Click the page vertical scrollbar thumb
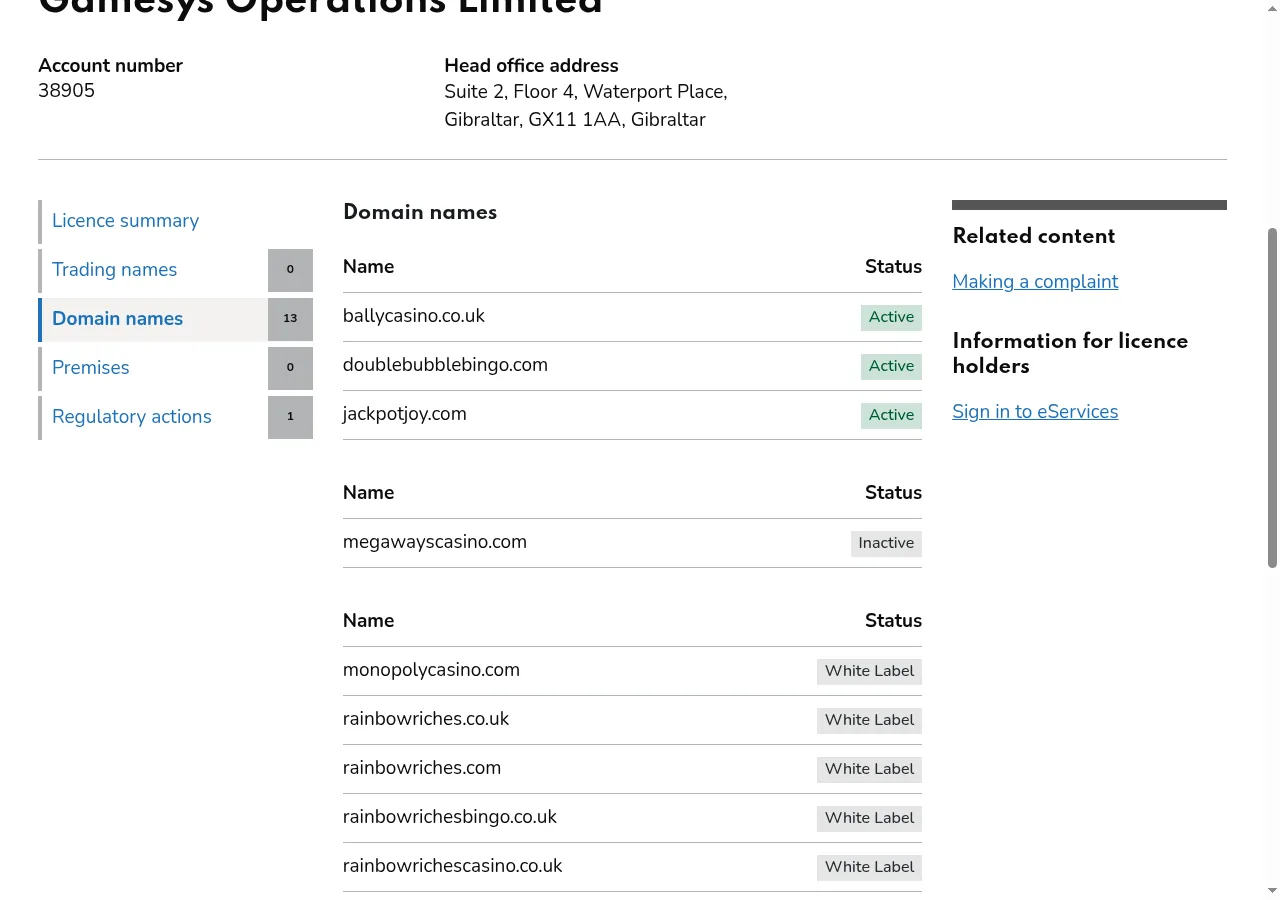This screenshot has height=900, width=1280. pyautogui.click(x=1272, y=398)
